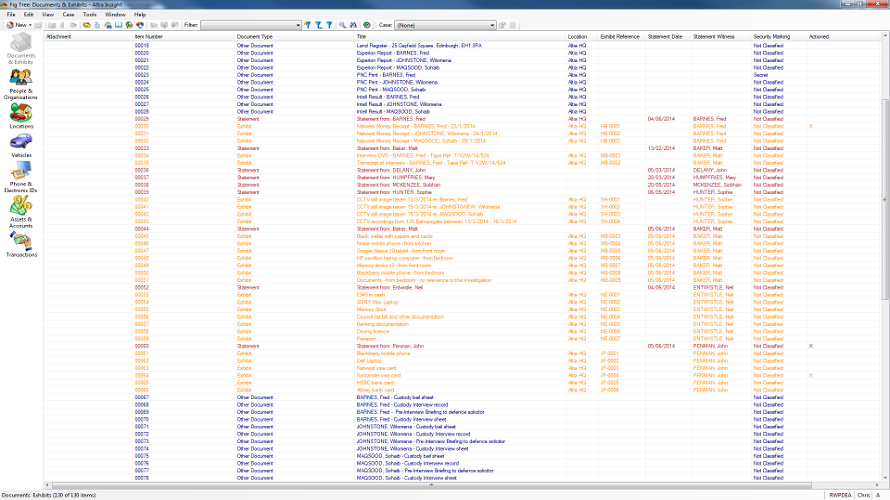Sort by the Item Number column header
The height and width of the screenshot is (500, 890).
tap(184, 36)
